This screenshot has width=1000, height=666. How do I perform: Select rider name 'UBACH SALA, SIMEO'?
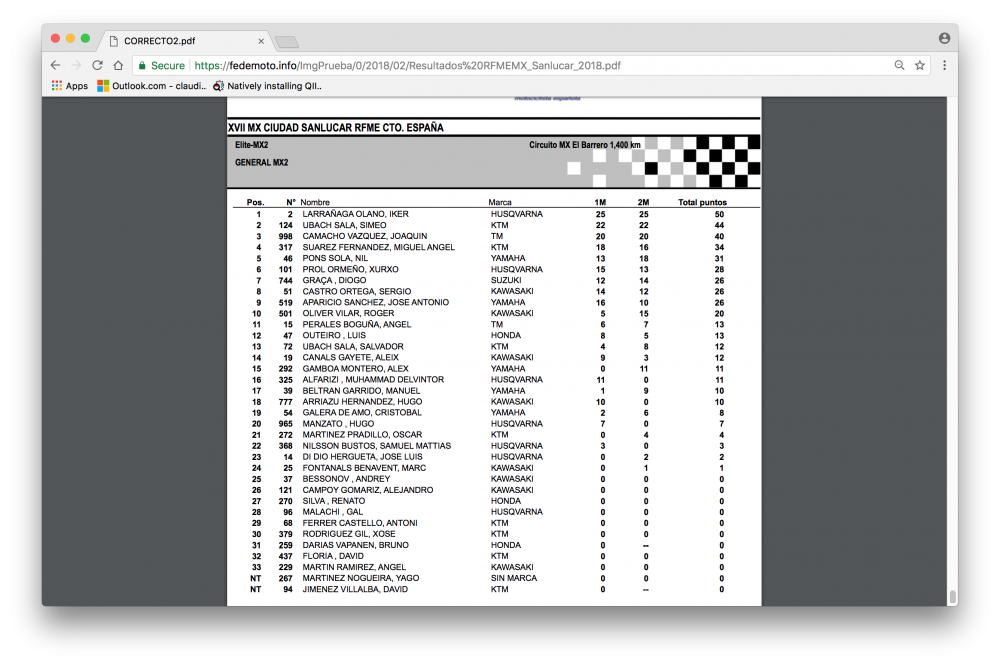coord(344,225)
